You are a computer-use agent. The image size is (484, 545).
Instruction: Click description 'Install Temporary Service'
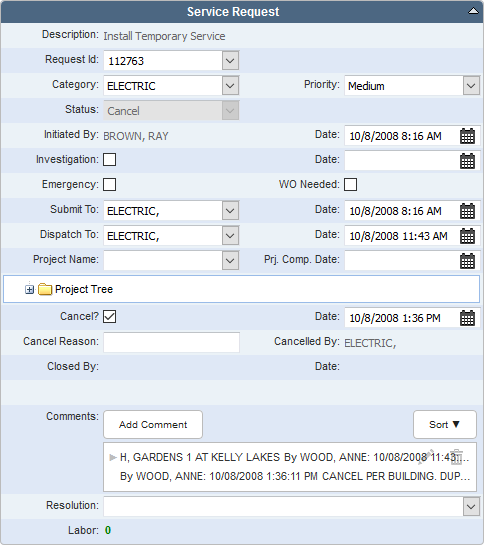tap(164, 36)
